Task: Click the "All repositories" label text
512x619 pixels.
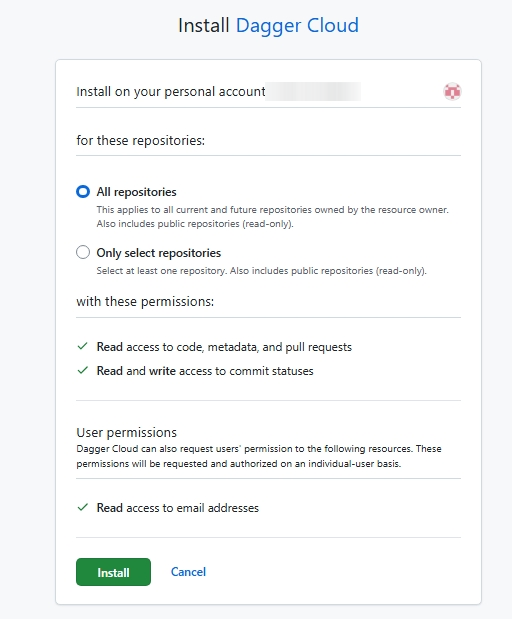Action: (137, 192)
